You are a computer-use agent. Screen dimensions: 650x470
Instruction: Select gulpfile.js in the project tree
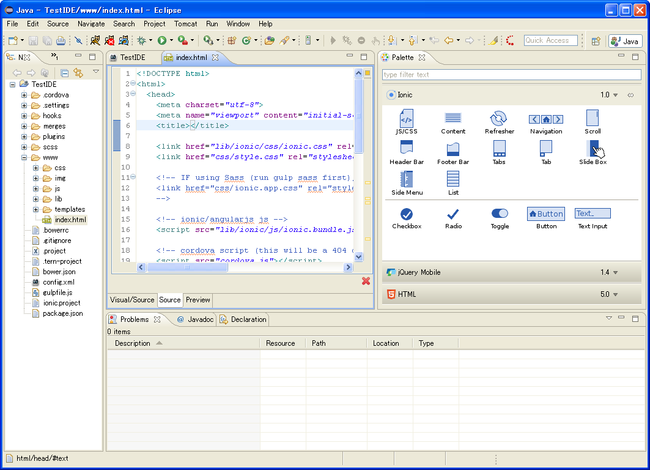pos(53,293)
